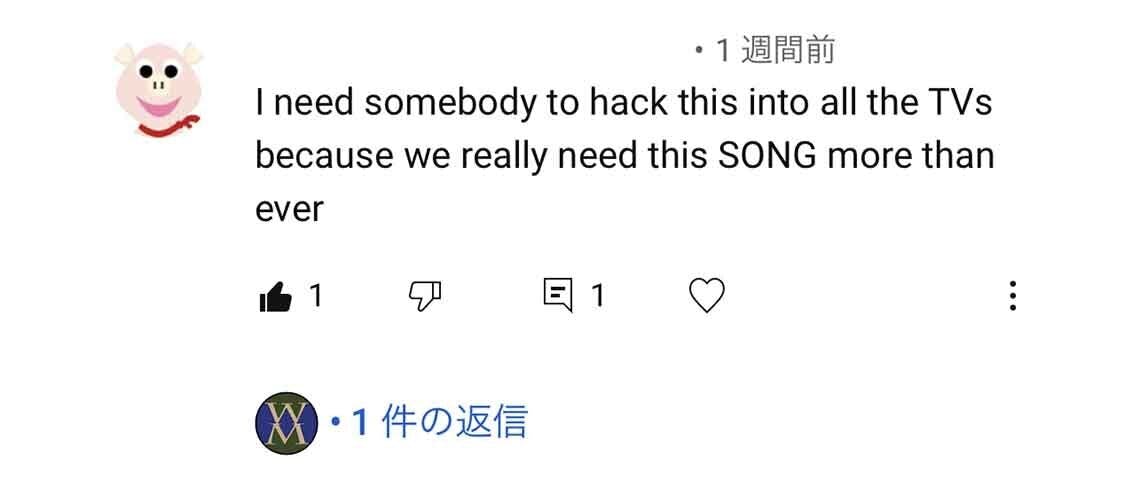Click the reply count number
Viewport: 1125px width, 481px height.
(x=597, y=295)
